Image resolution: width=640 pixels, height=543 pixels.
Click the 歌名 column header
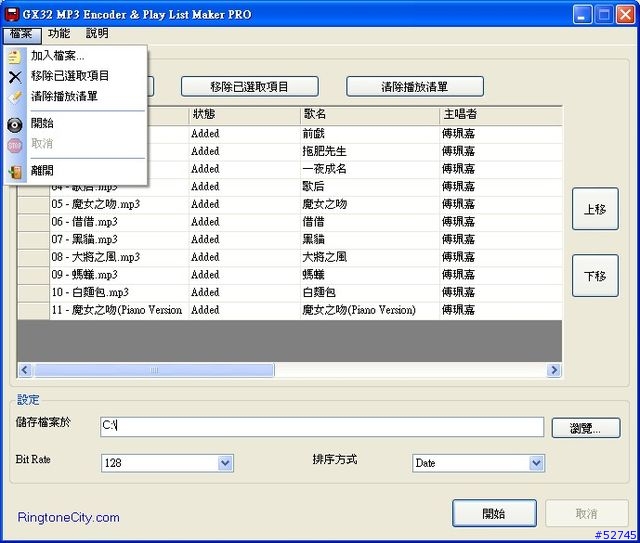369,114
